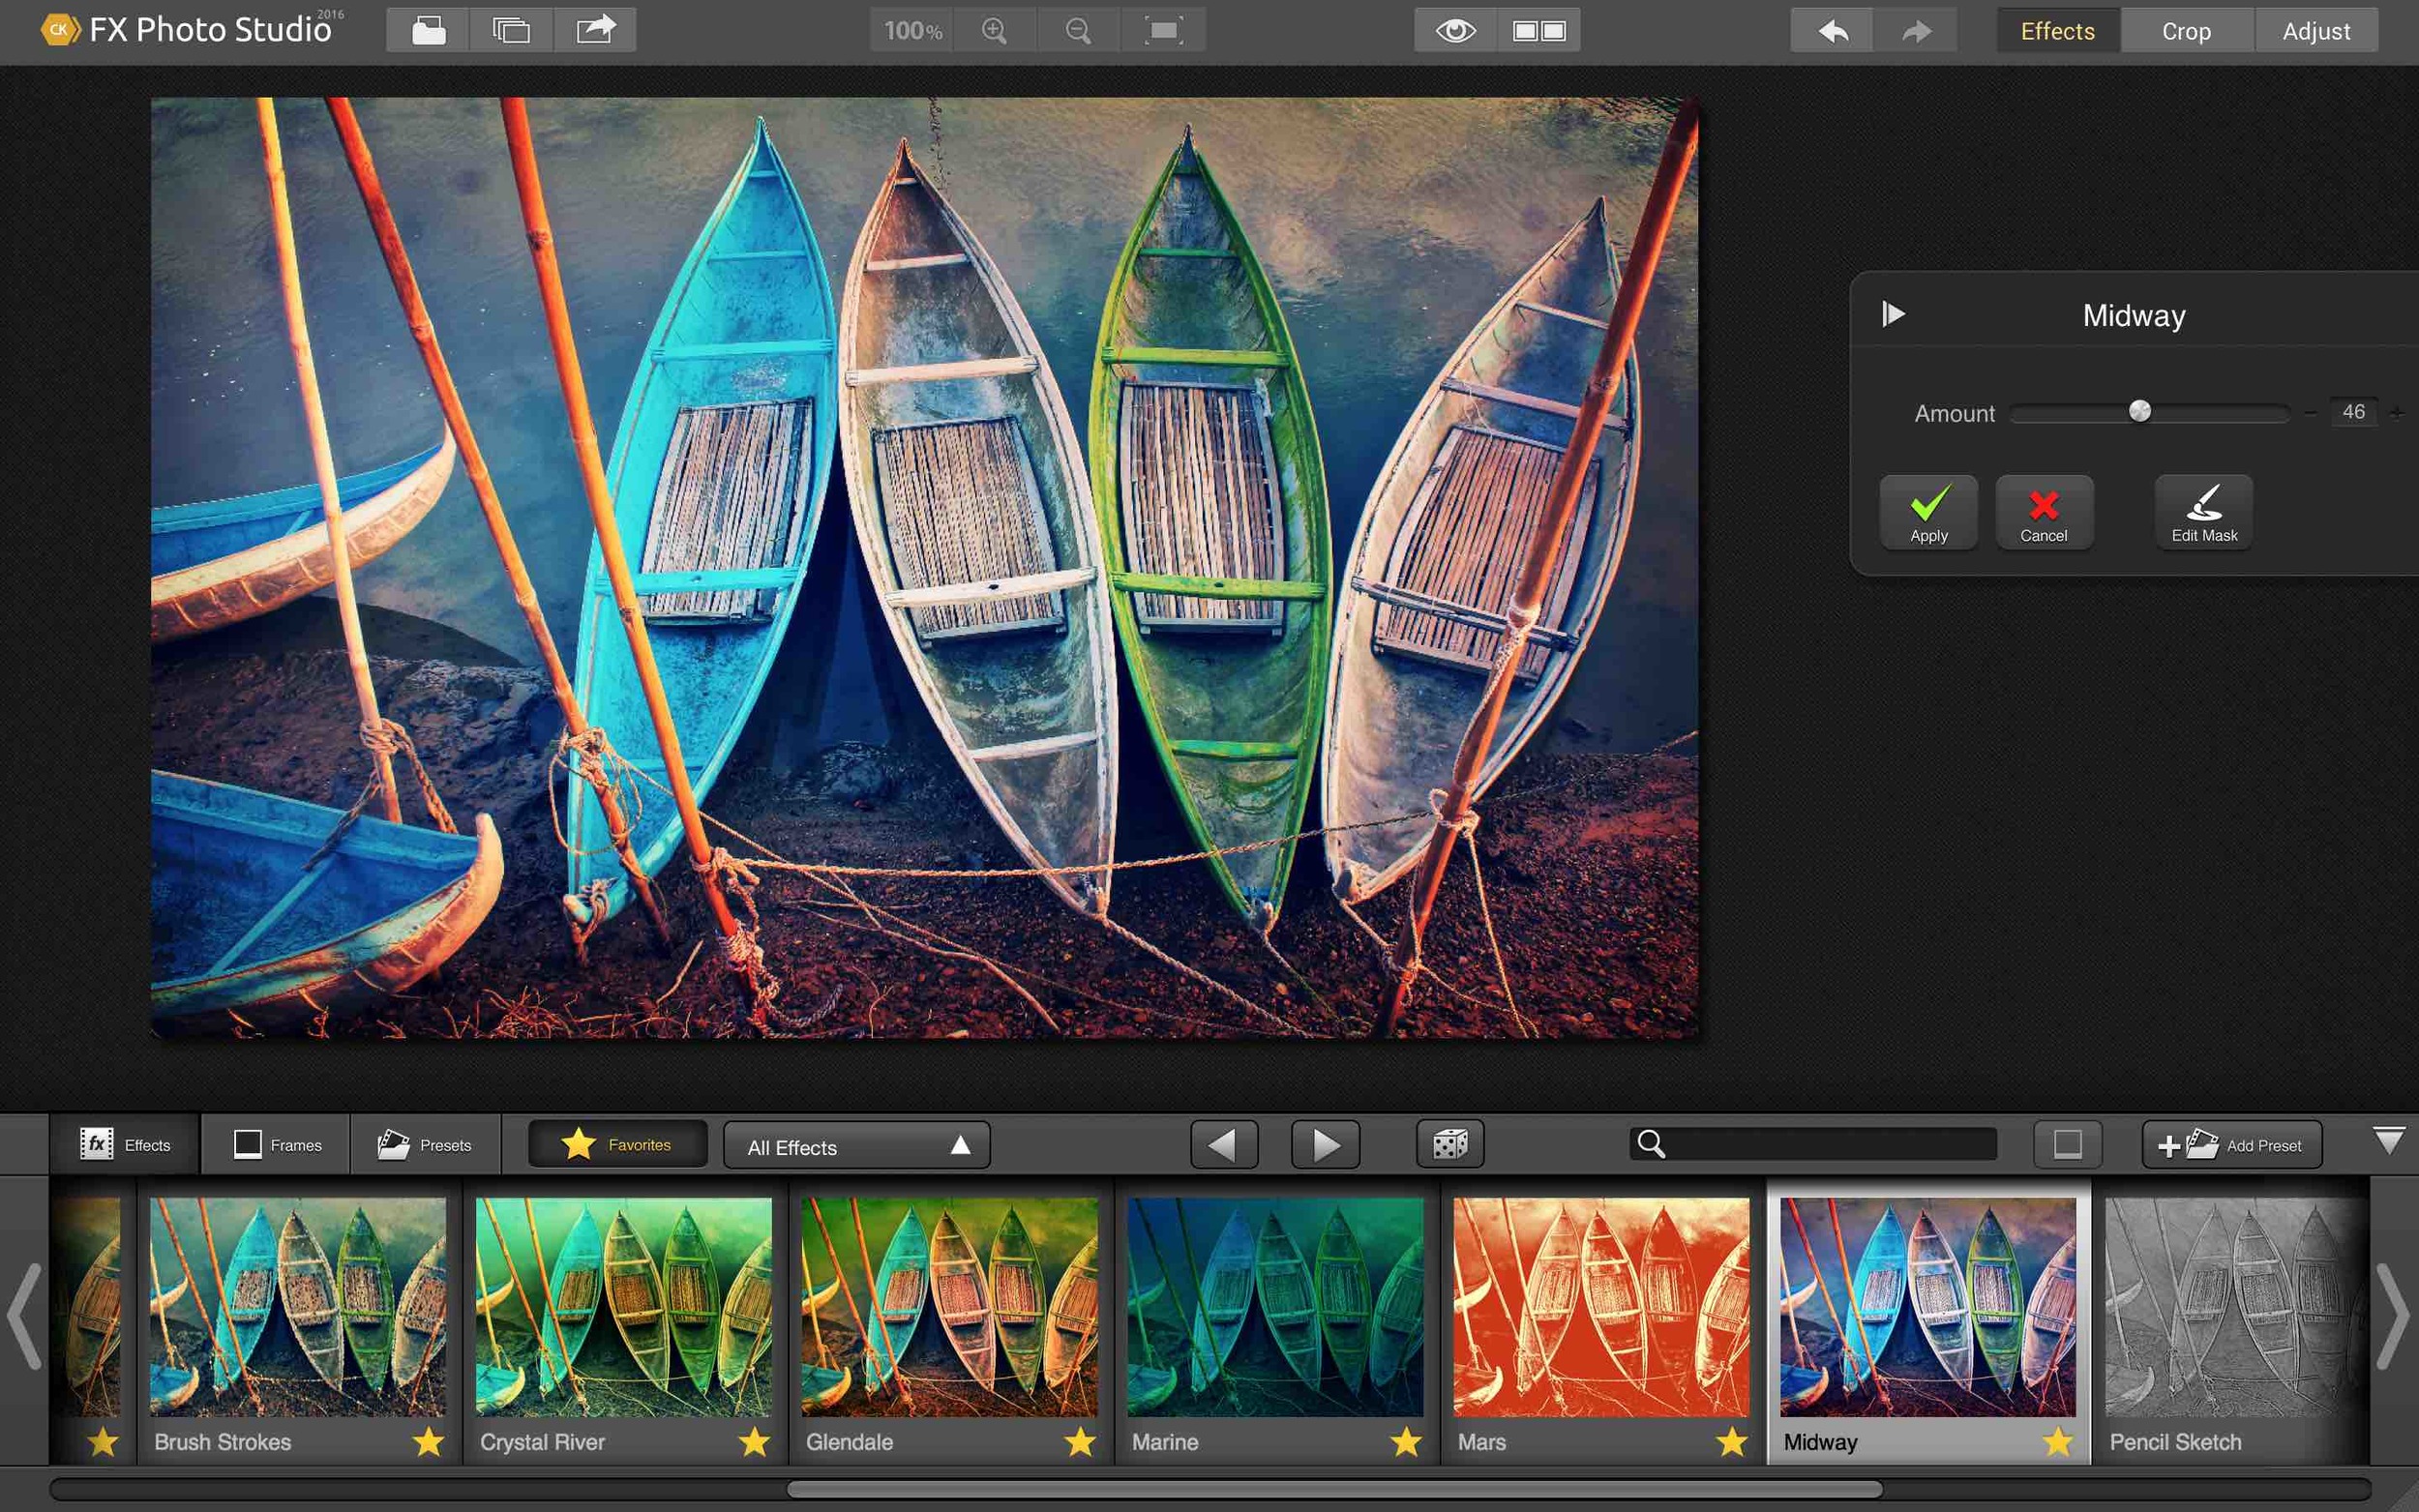Image resolution: width=2419 pixels, height=1512 pixels.
Task: Zoom in with the magnifier plus icon
Action: 994,31
